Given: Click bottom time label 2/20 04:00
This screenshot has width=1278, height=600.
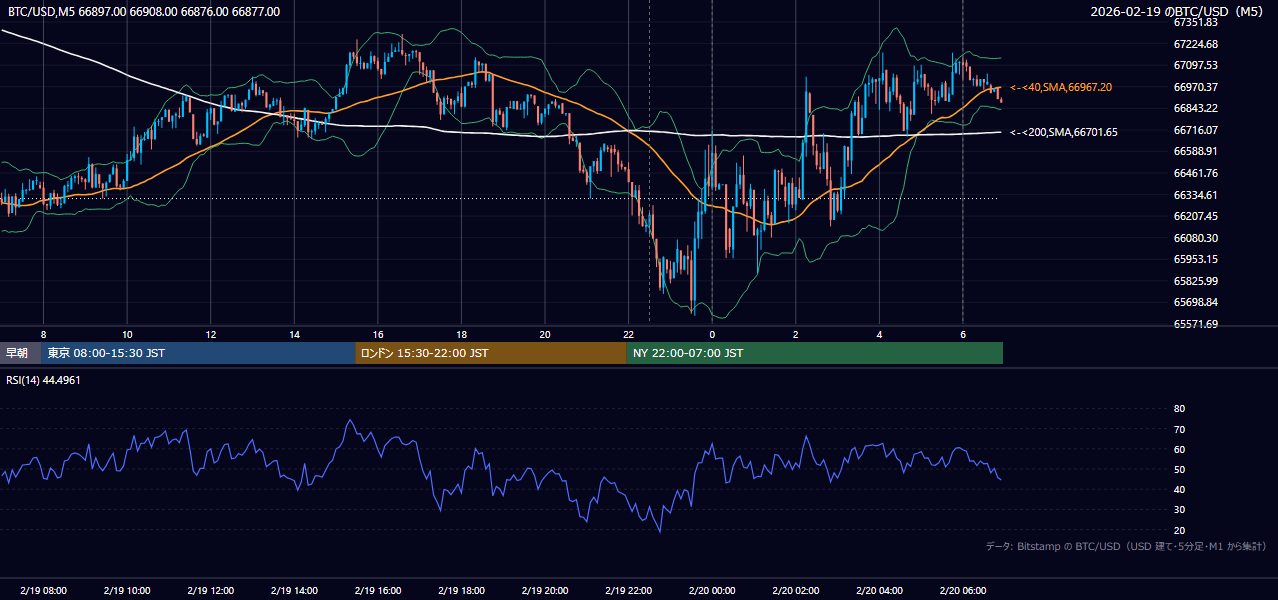Looking at the screenshot, I should 879,591.
